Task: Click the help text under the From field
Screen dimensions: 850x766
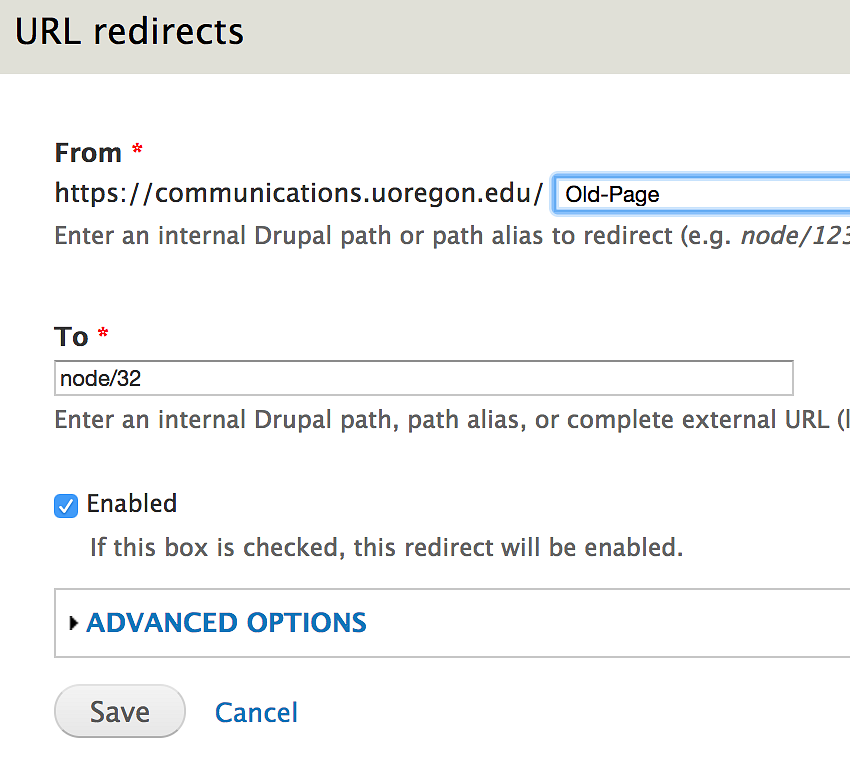Action: 380,236
